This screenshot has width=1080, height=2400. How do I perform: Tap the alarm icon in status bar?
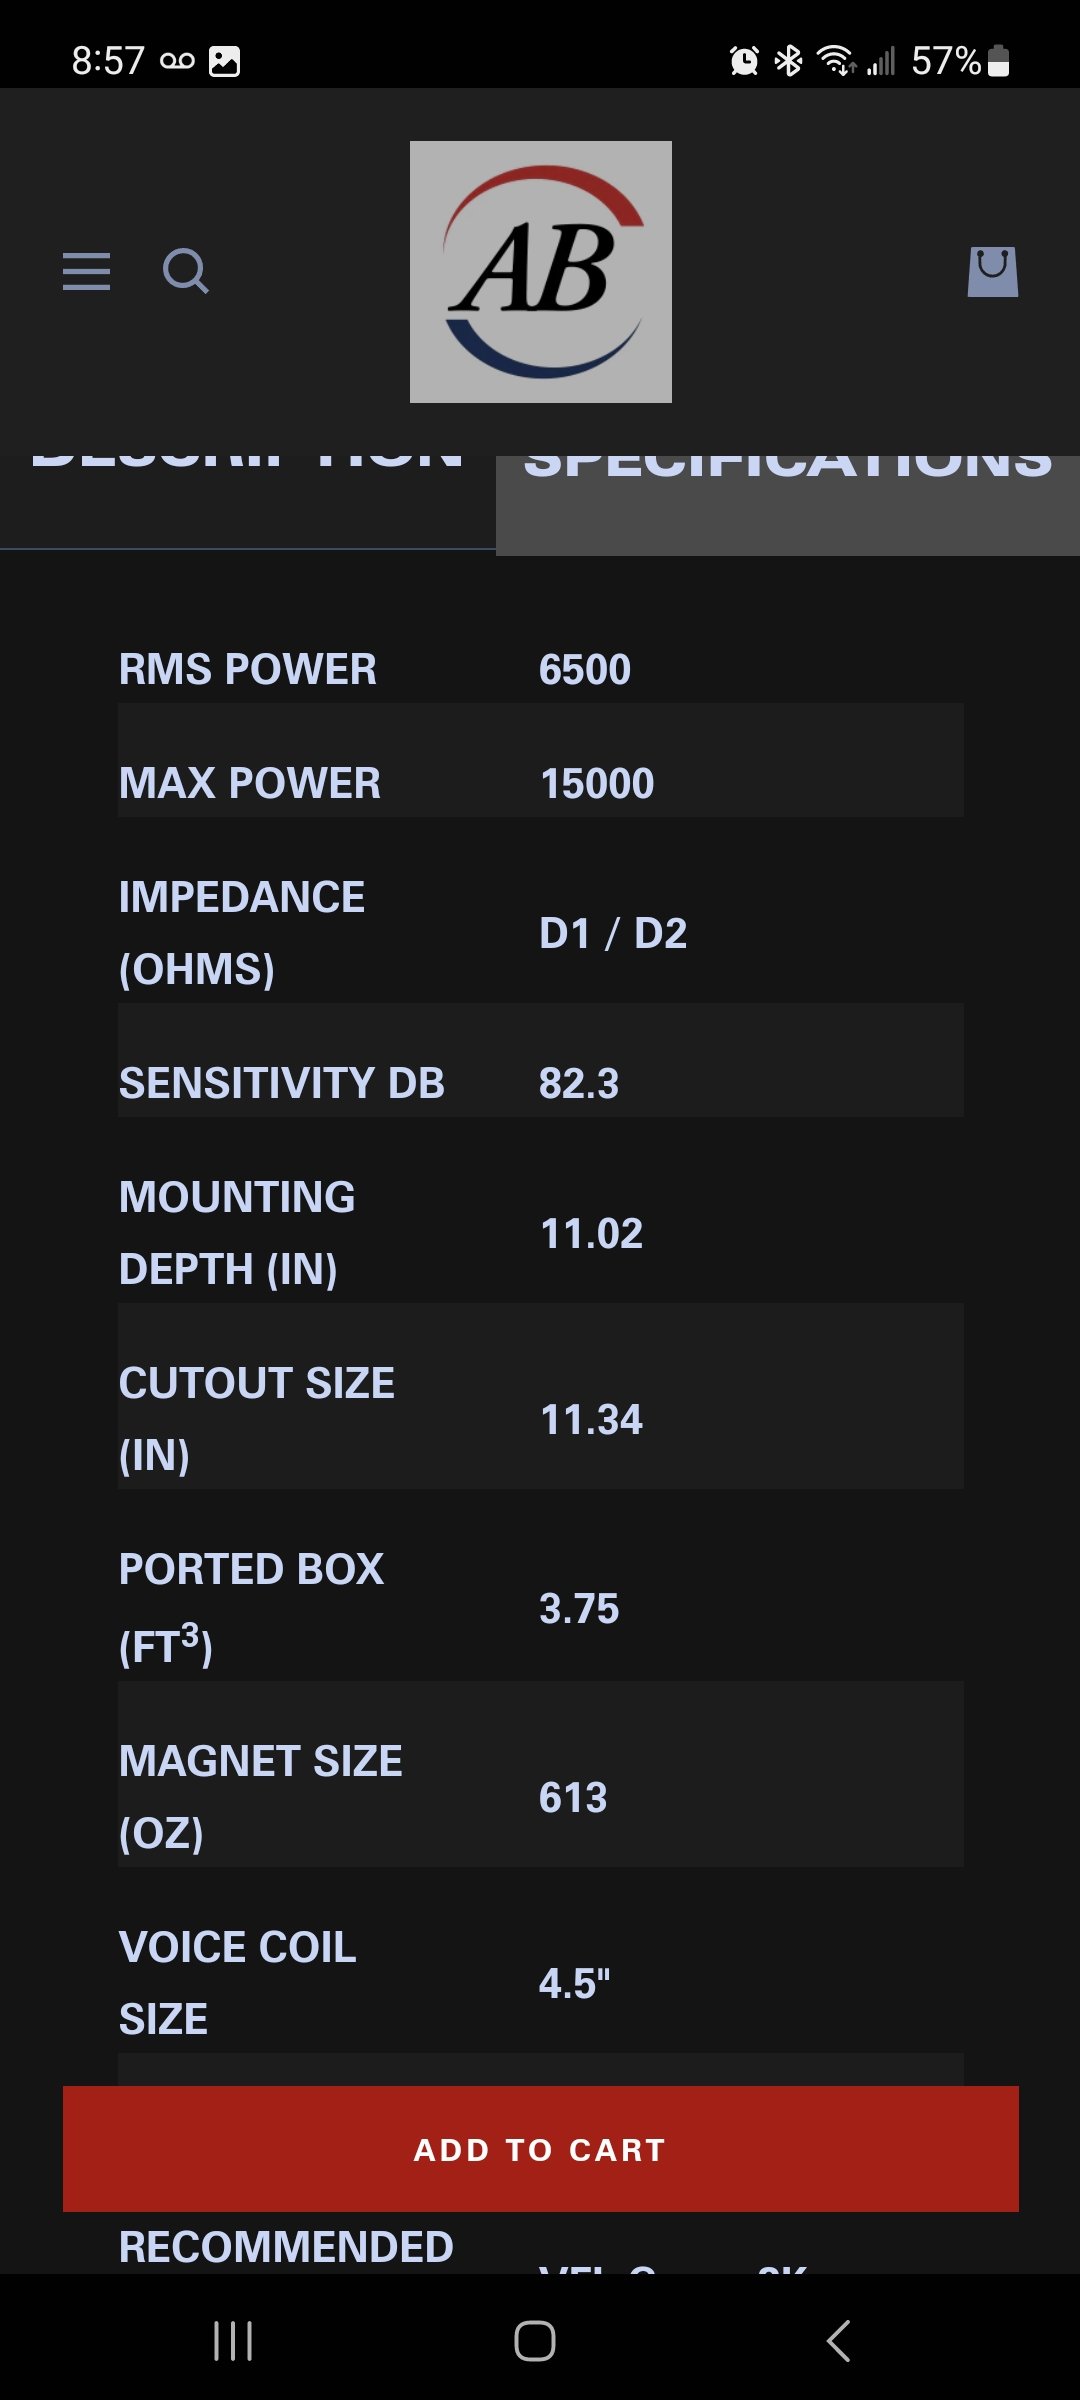[744, 61]
